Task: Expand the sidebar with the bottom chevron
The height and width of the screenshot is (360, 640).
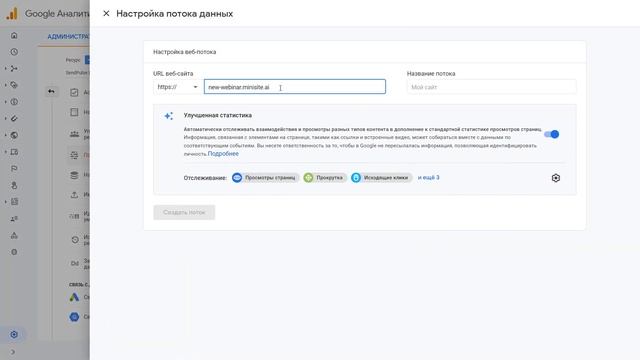Action: [x=13, y=352]
